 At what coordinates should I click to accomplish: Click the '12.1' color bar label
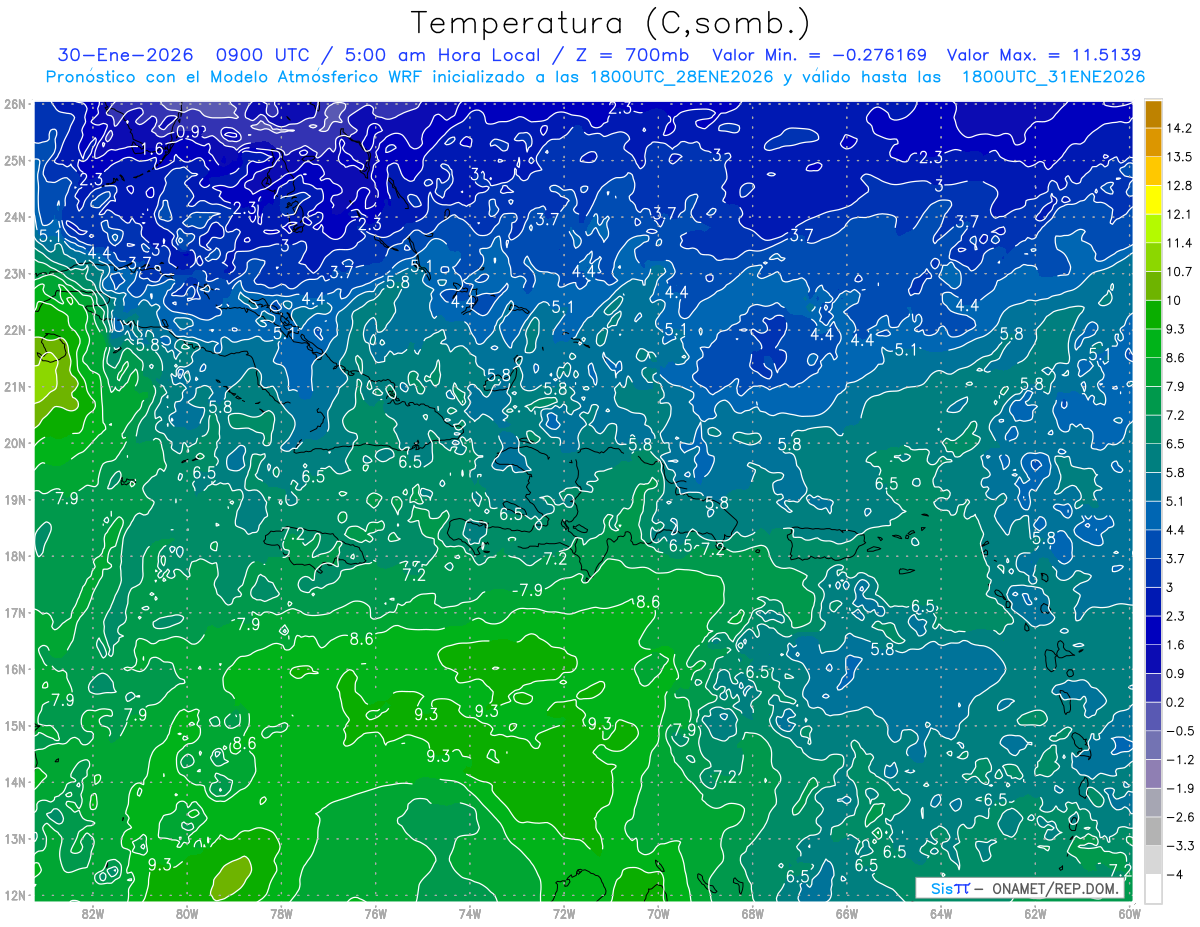tap(1179, 215)
